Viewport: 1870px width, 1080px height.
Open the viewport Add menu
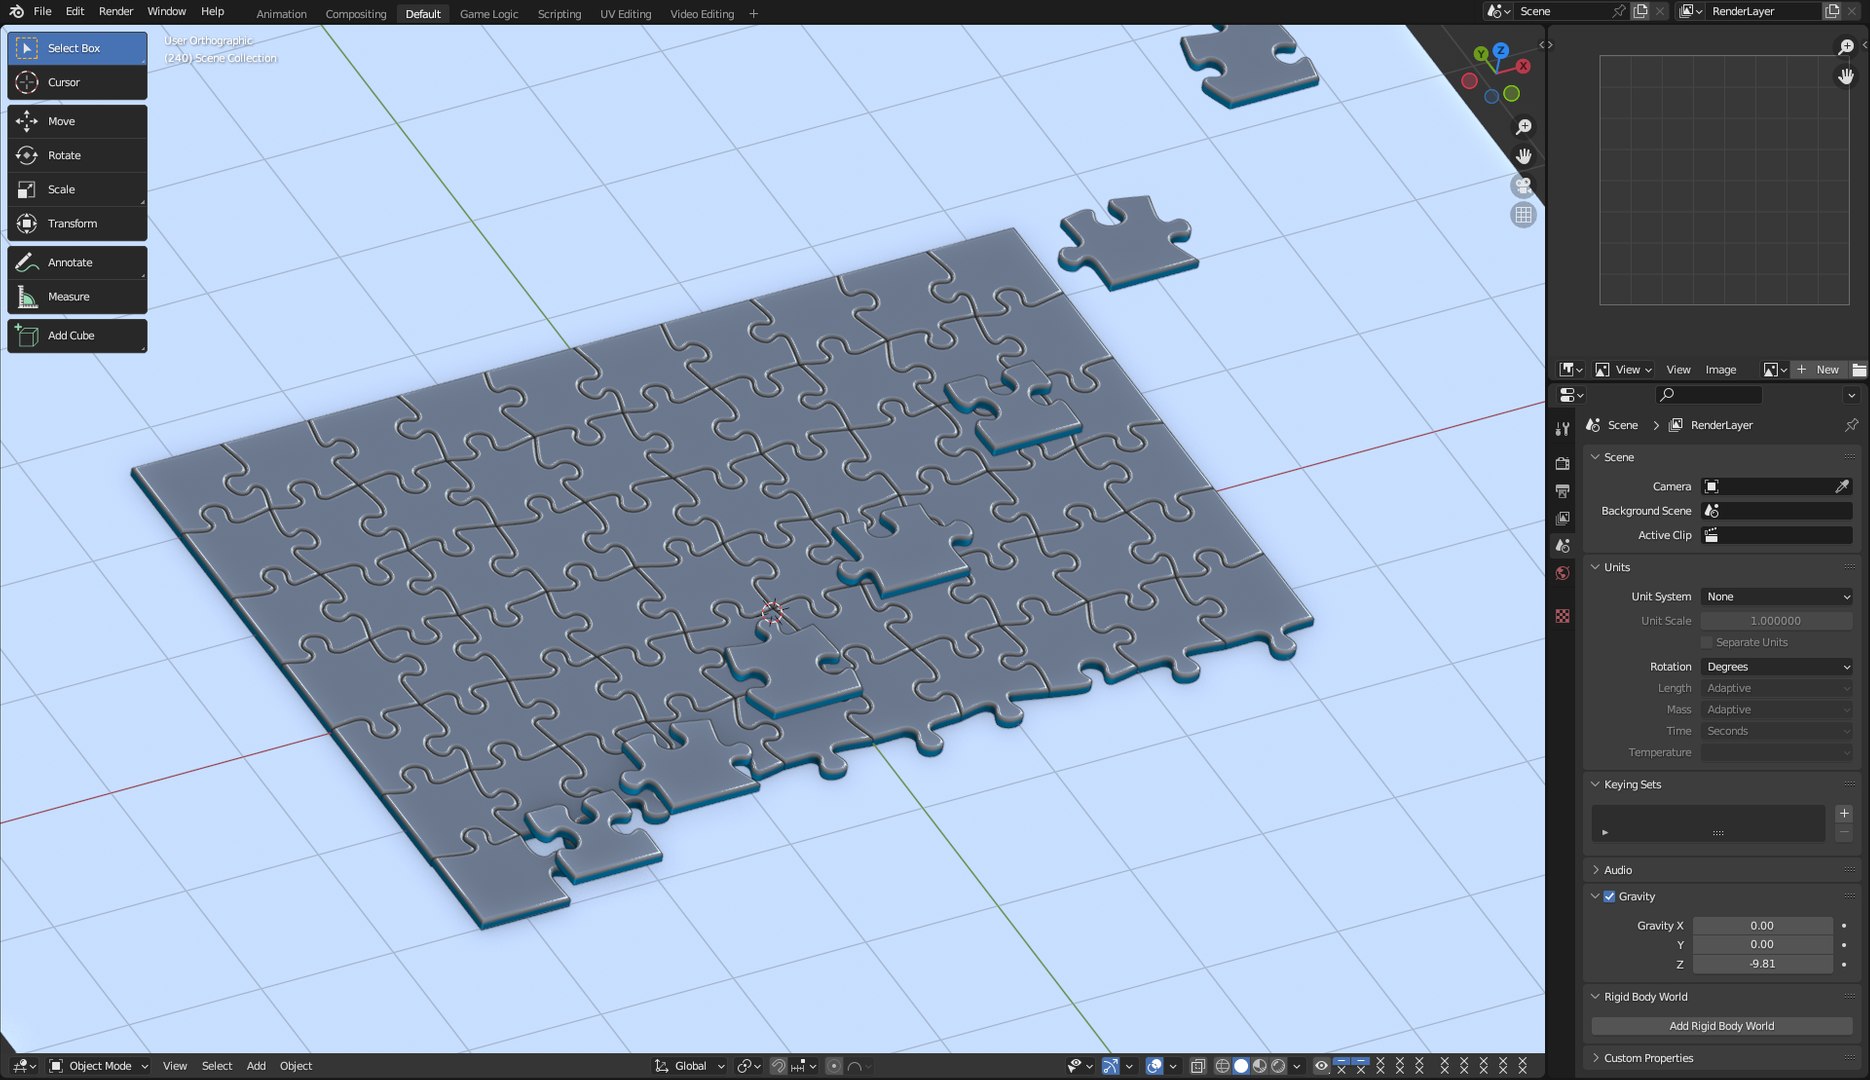256,1066
